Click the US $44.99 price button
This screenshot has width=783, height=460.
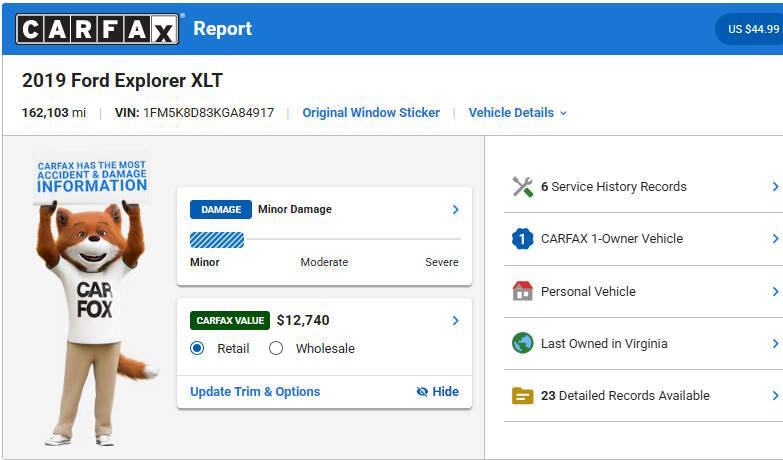750,29
